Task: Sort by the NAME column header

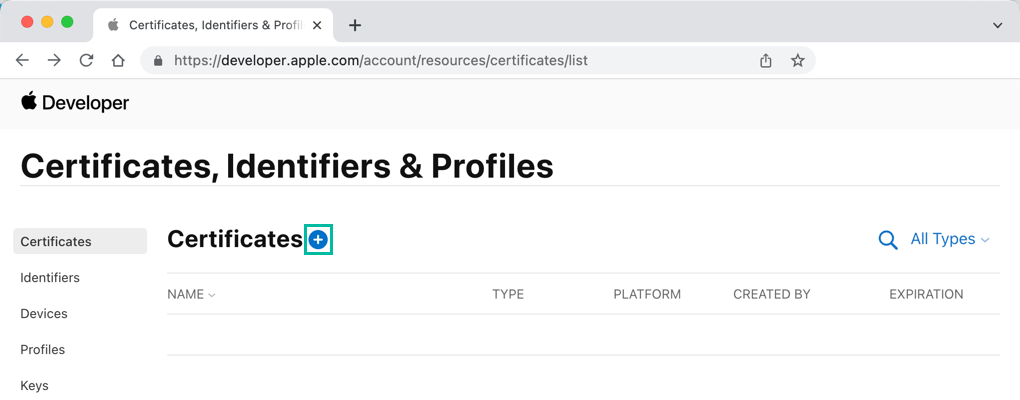Action: tap(191, 294)
